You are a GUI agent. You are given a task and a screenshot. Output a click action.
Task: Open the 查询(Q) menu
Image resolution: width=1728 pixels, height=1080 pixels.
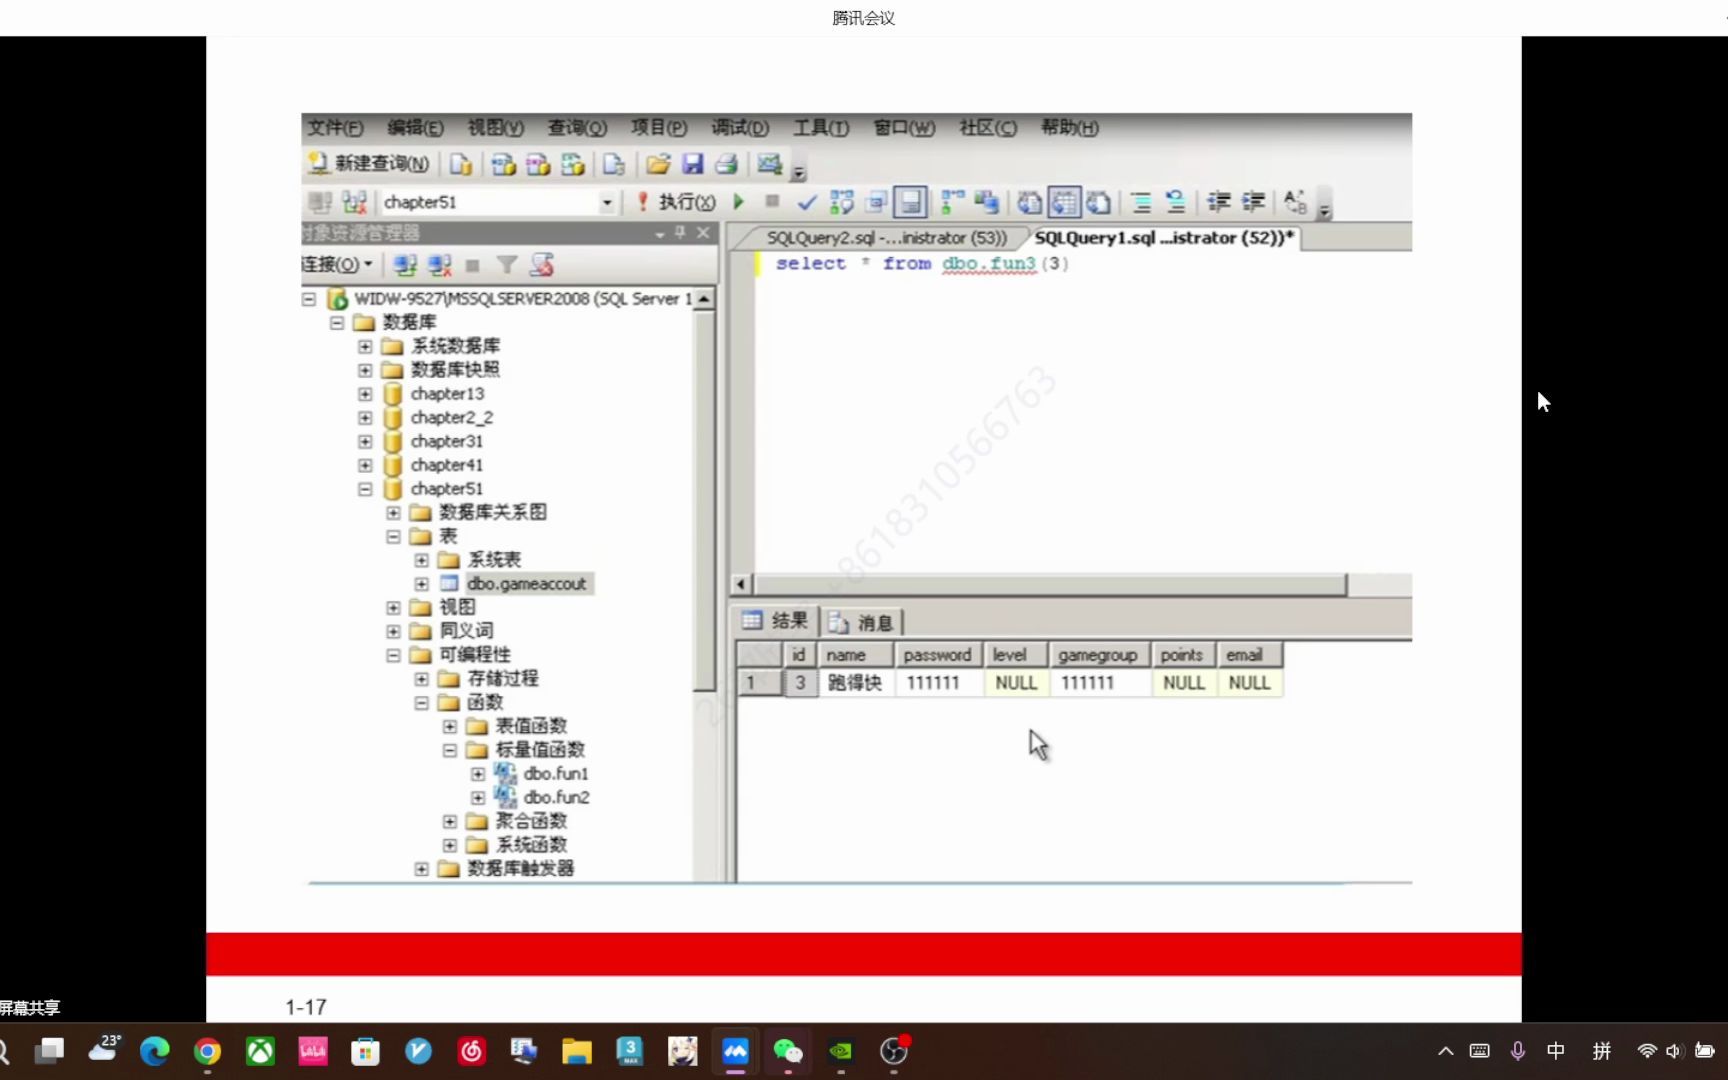(577, 128)
